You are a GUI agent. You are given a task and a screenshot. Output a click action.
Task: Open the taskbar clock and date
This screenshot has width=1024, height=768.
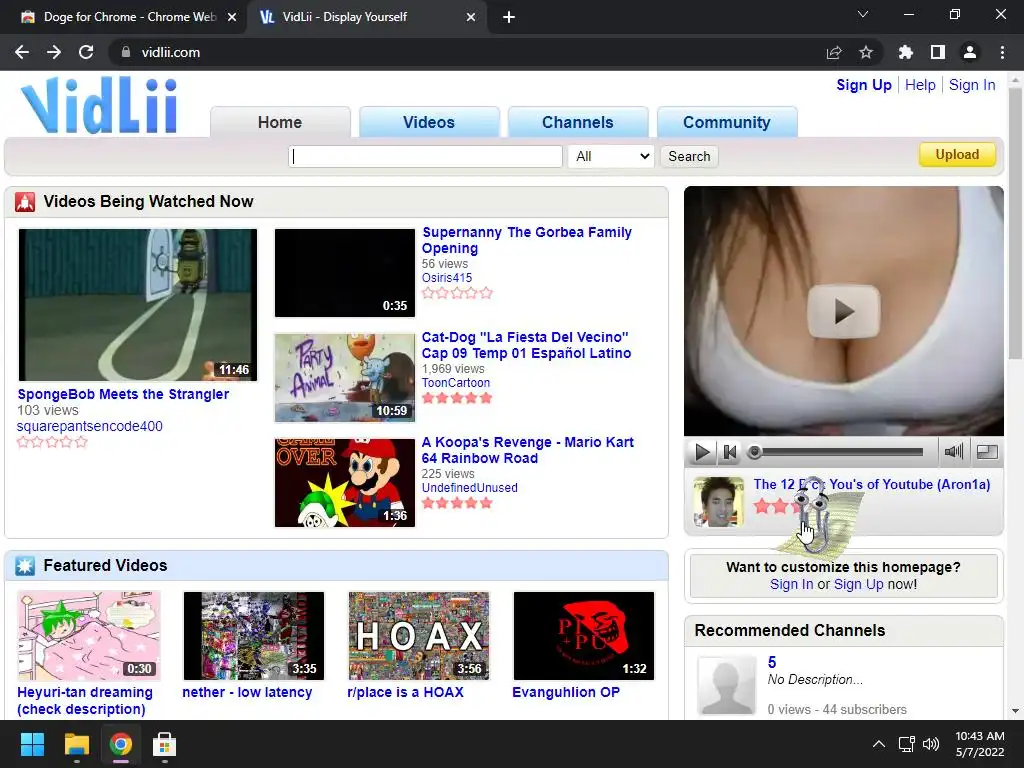[x=980, y=744]
